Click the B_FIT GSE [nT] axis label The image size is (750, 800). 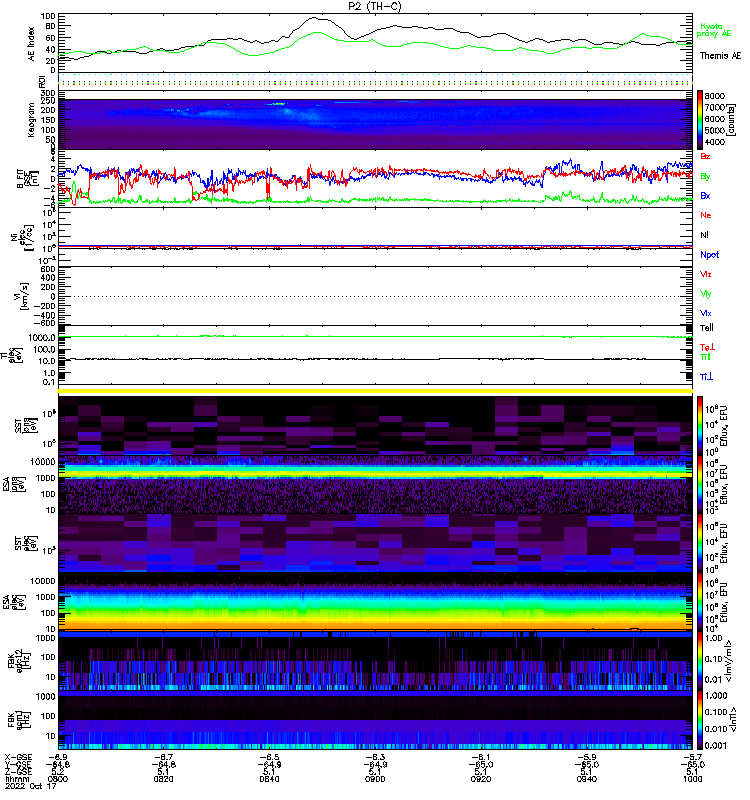(28, 179)
